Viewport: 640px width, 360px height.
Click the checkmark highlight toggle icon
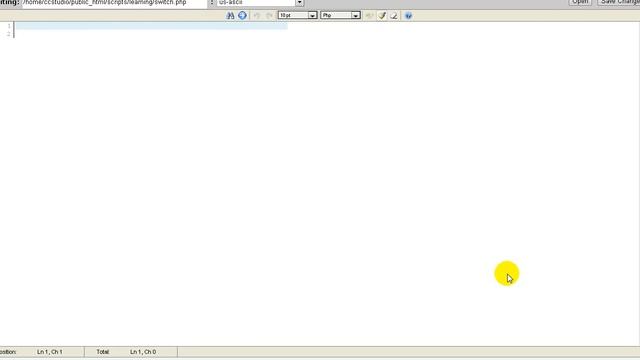(x=382, y=16)
